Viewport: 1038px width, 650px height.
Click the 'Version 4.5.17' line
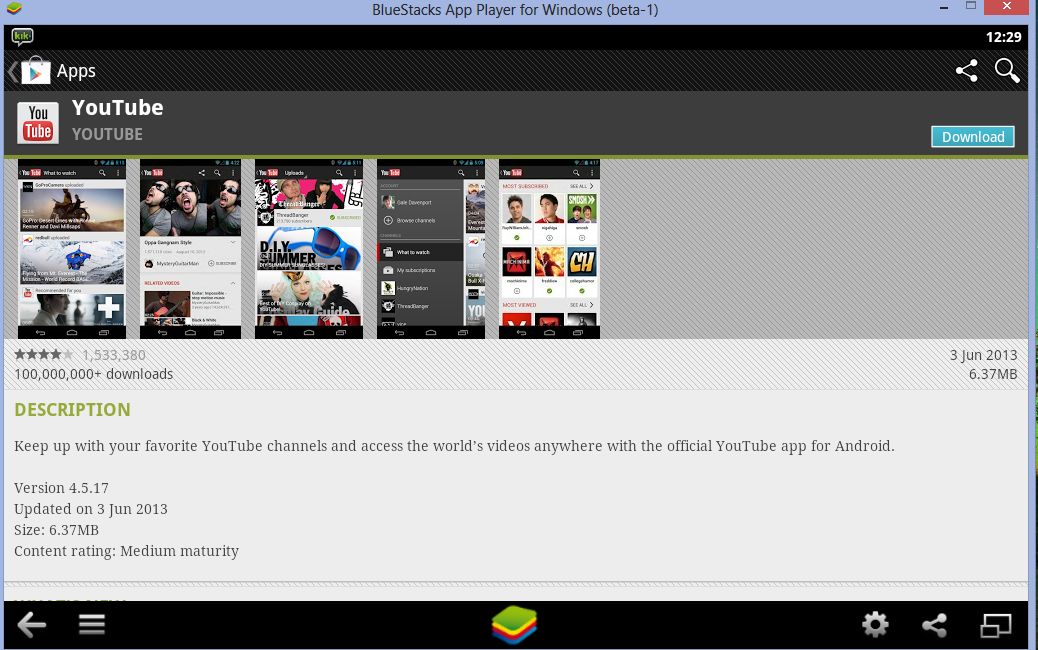click(62, 488)
